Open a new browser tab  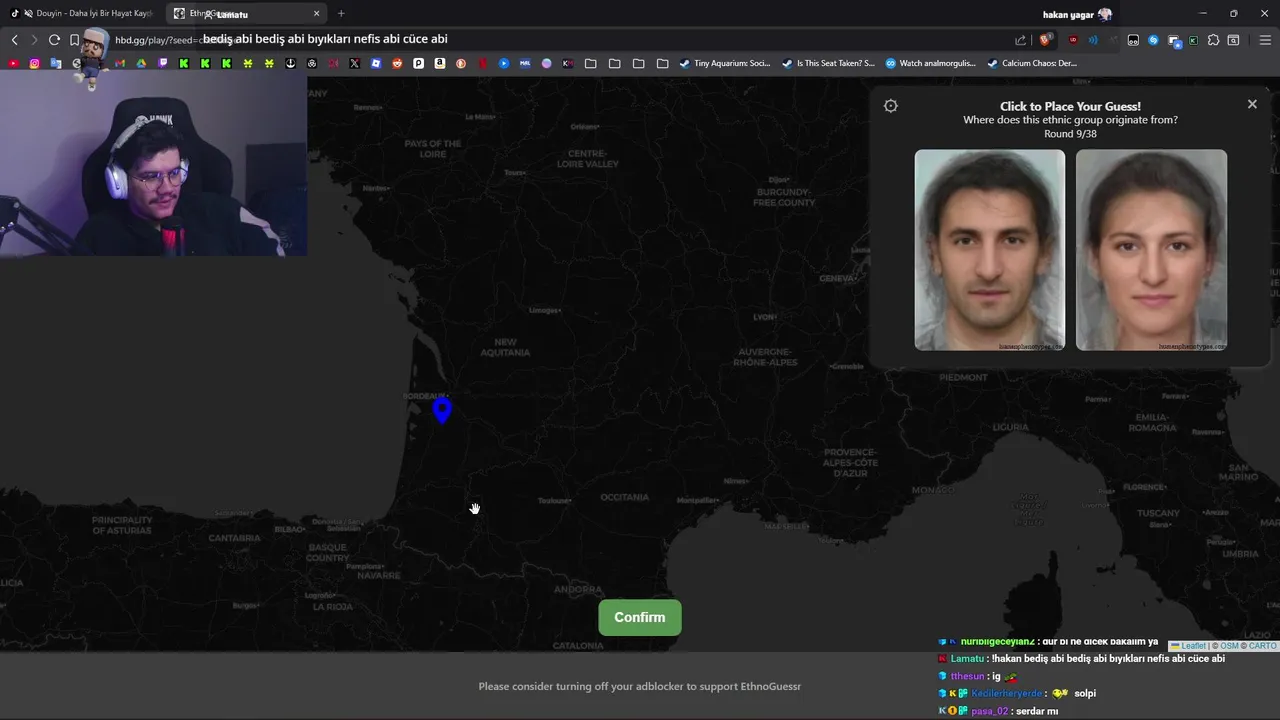(x=341, y=14)
